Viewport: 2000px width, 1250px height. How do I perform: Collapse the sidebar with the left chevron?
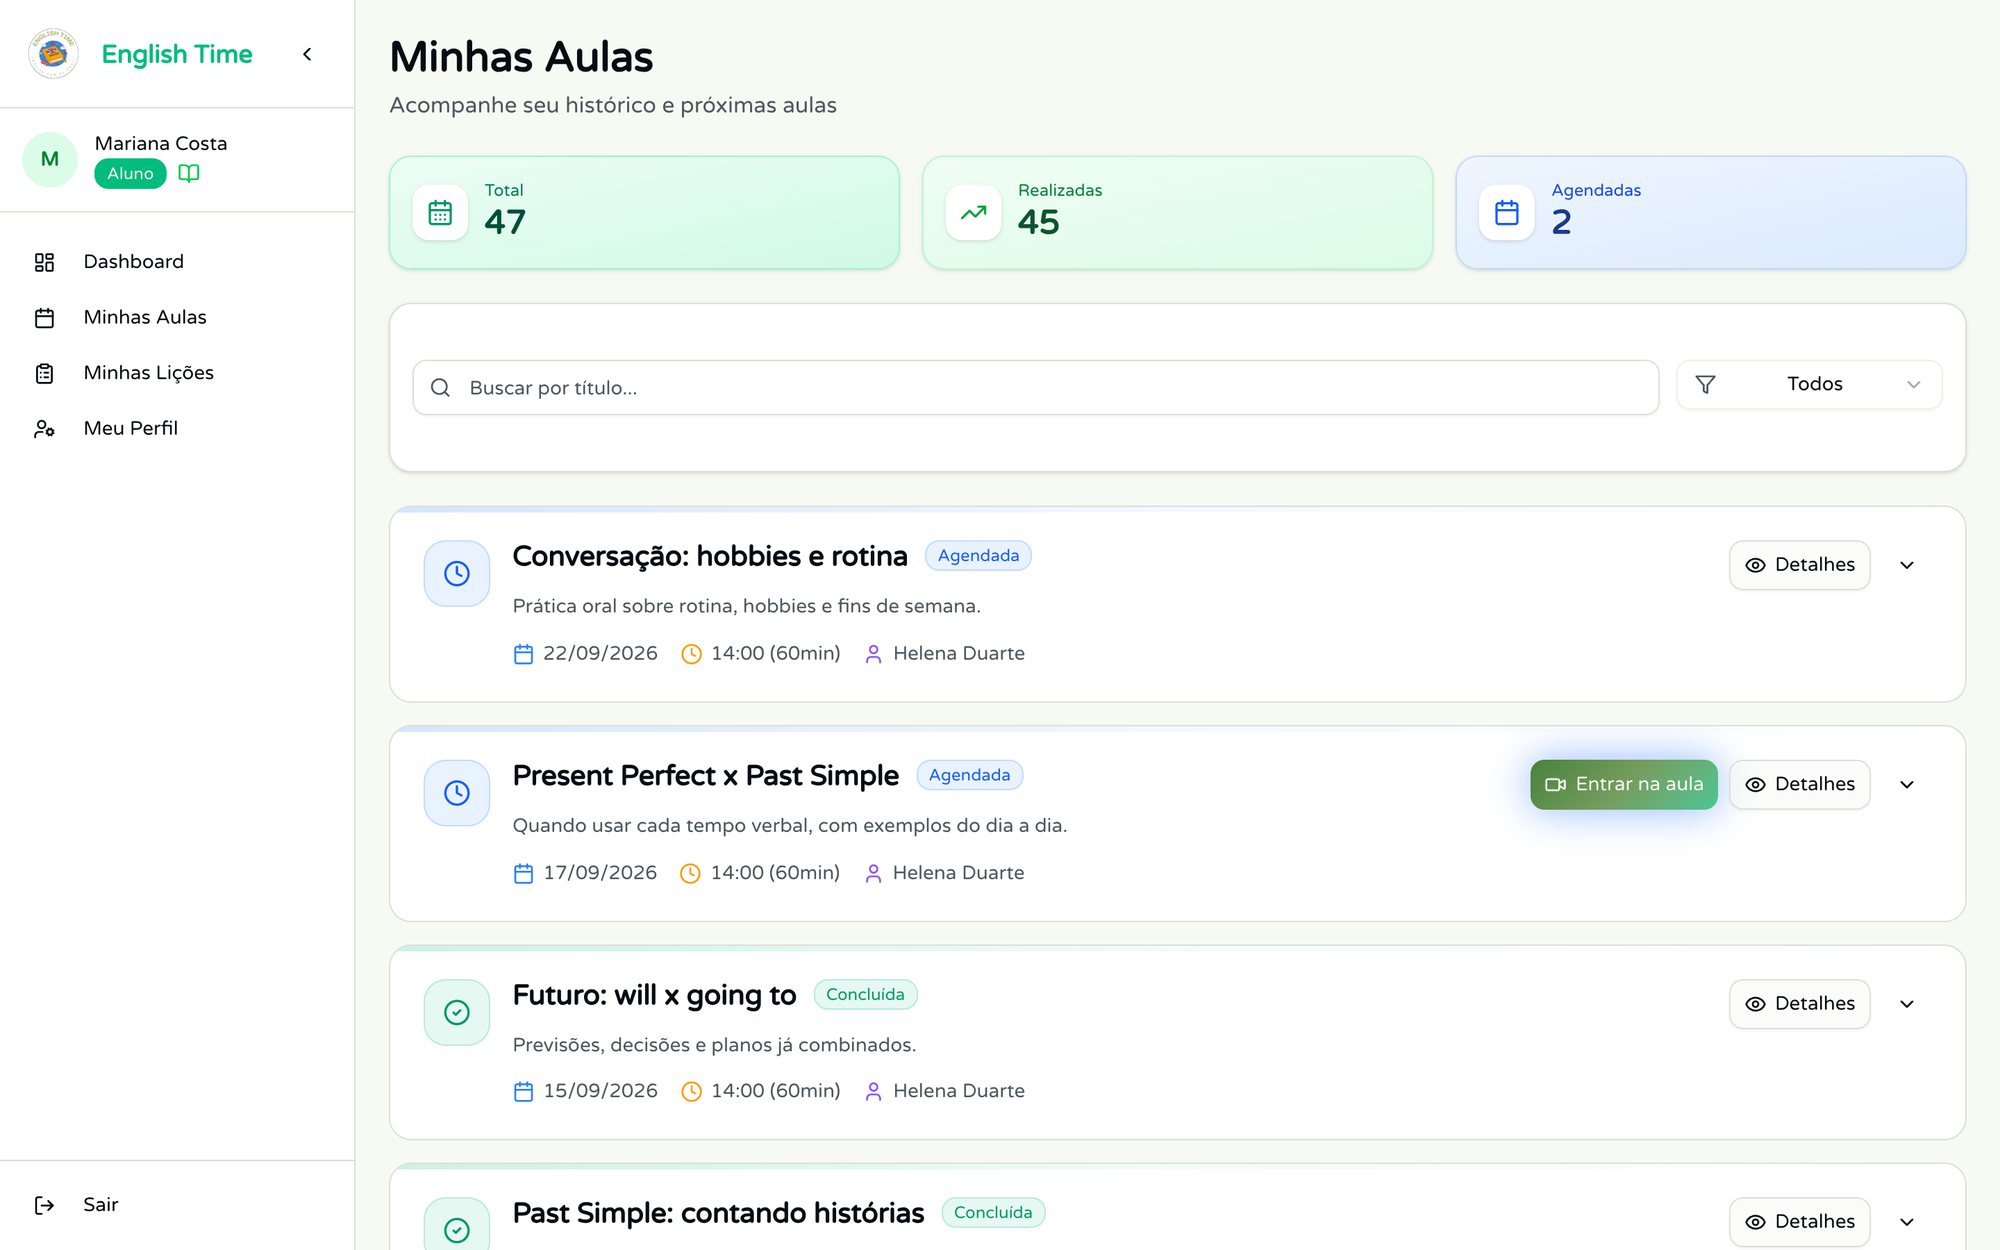point(307,54)
